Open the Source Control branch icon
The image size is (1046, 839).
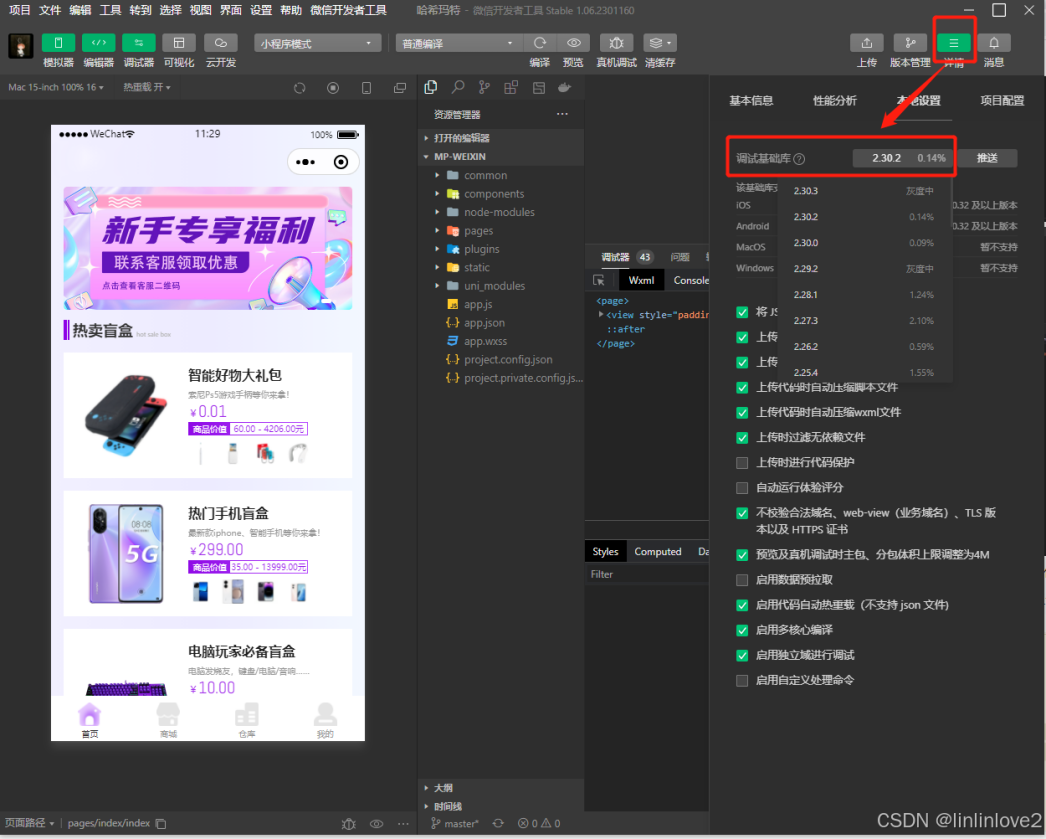[x=484, y=87]
